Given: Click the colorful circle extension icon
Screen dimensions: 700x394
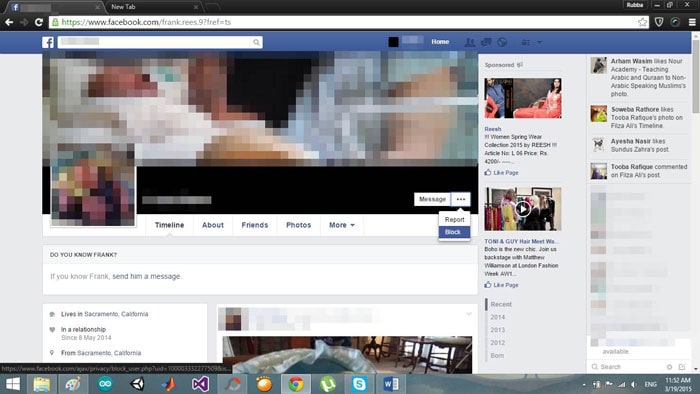Looking at the screenshot, I should click(x=675, y=22).
